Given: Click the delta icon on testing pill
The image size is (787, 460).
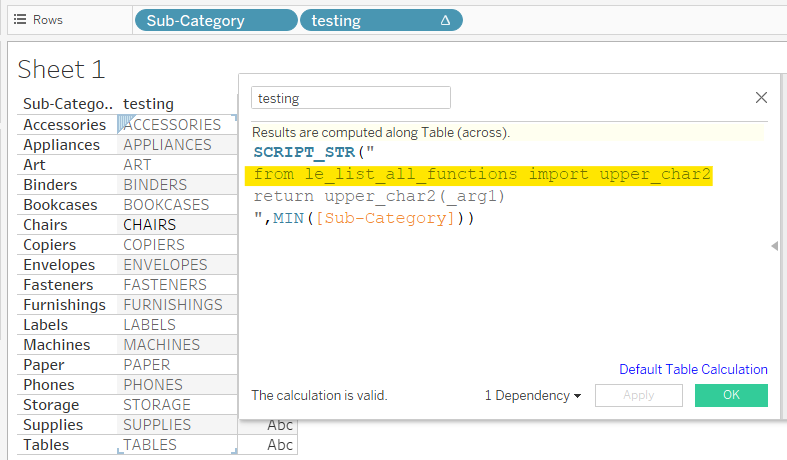Looking at the screenshot, I should 445,20.
